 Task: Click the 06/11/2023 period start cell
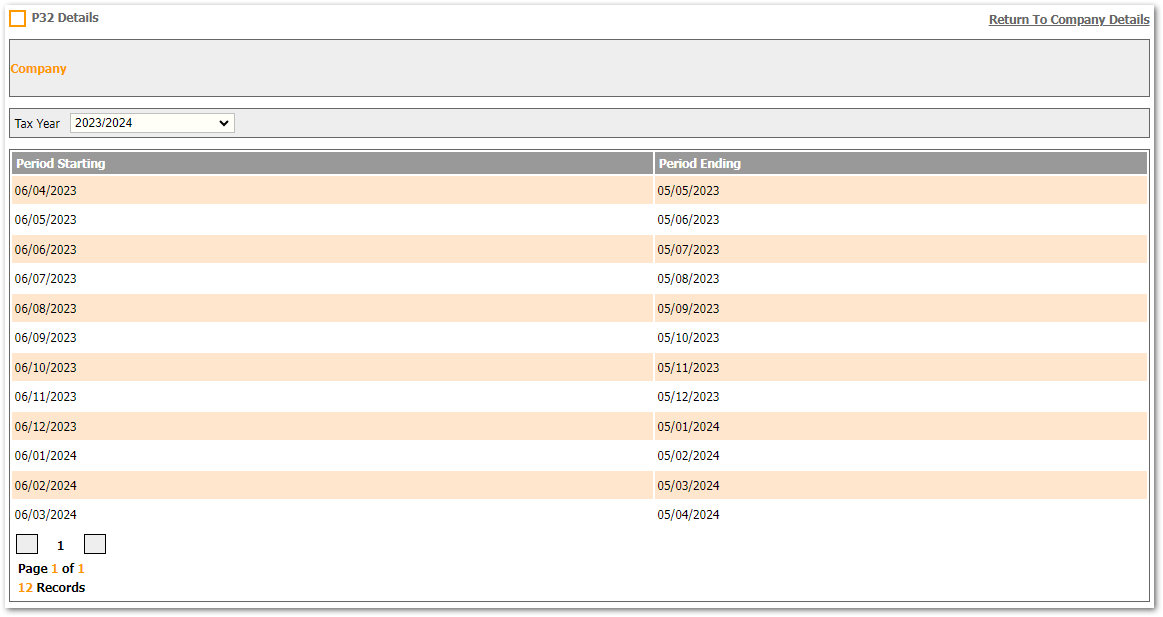[x=45, y=397]
